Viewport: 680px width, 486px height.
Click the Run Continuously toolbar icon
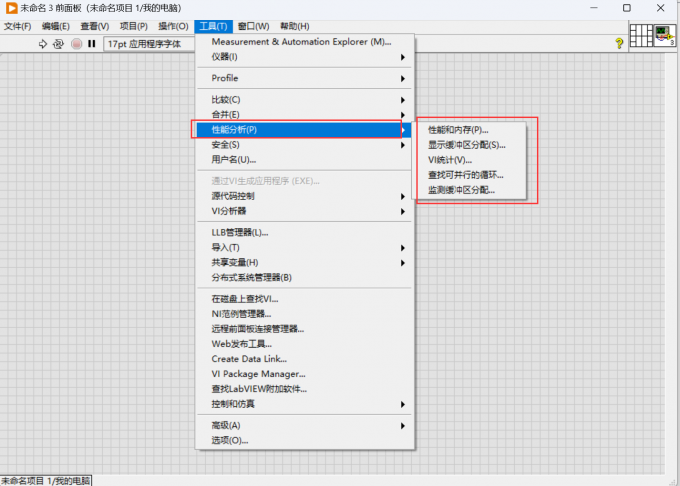[x=58, y=44]
